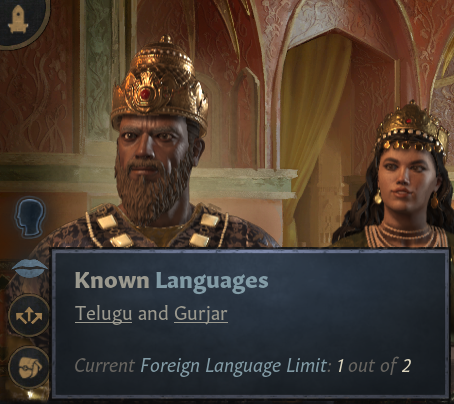The image size is (454, 404).
Task: Click the blue lips languages icon
Action: click(29, 268)
